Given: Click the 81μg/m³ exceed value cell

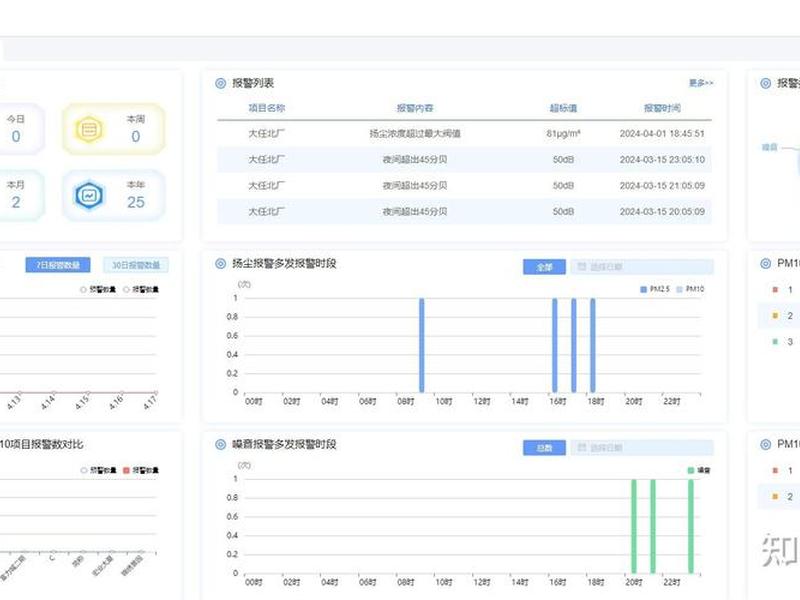Looking at the screenshot, I should [563, 134].
